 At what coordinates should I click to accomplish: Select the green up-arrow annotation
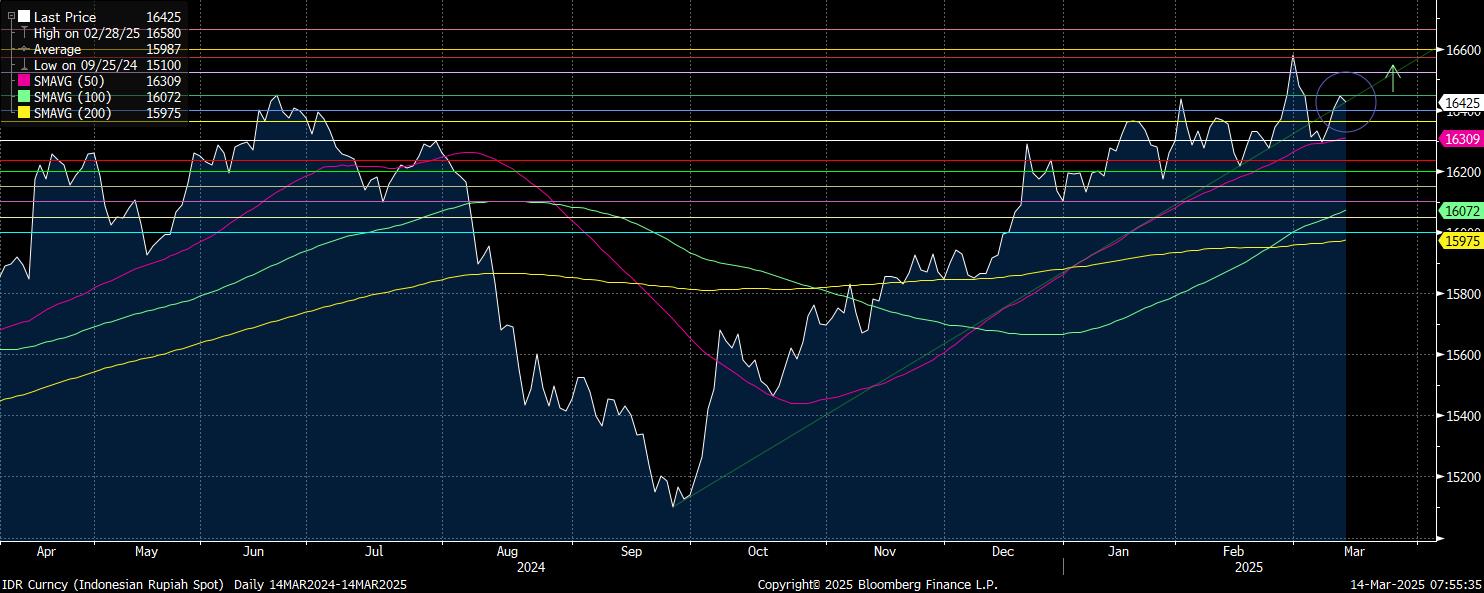point(1393,75)
